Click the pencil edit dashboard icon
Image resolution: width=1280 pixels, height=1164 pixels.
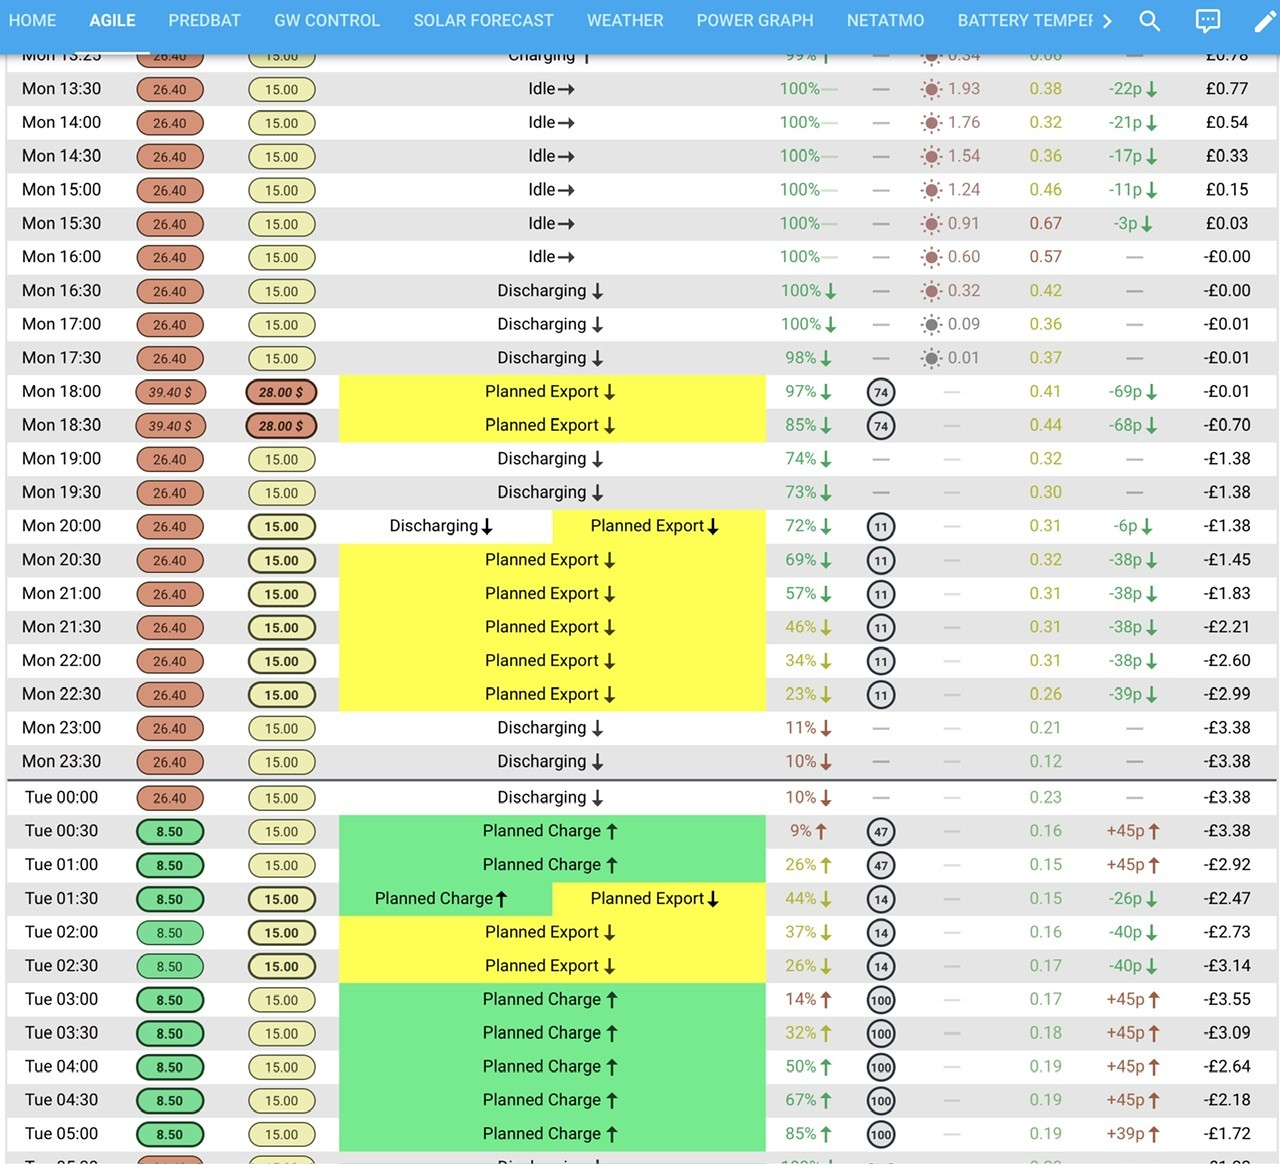pyautogui.click(x=1264, y=21)
